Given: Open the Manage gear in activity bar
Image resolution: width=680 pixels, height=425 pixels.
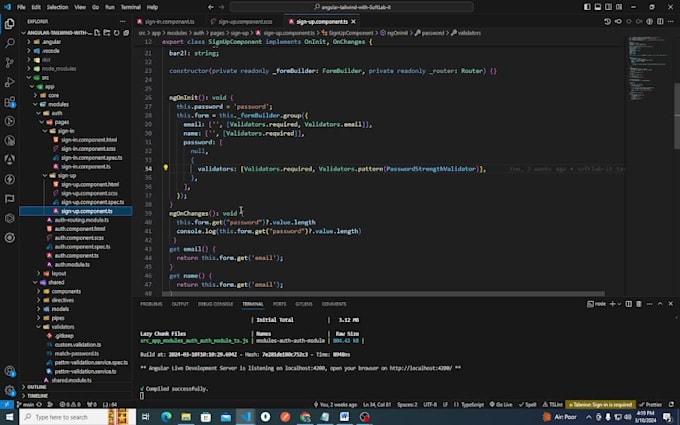Looking at the screenshot, I should pos(10,390).
